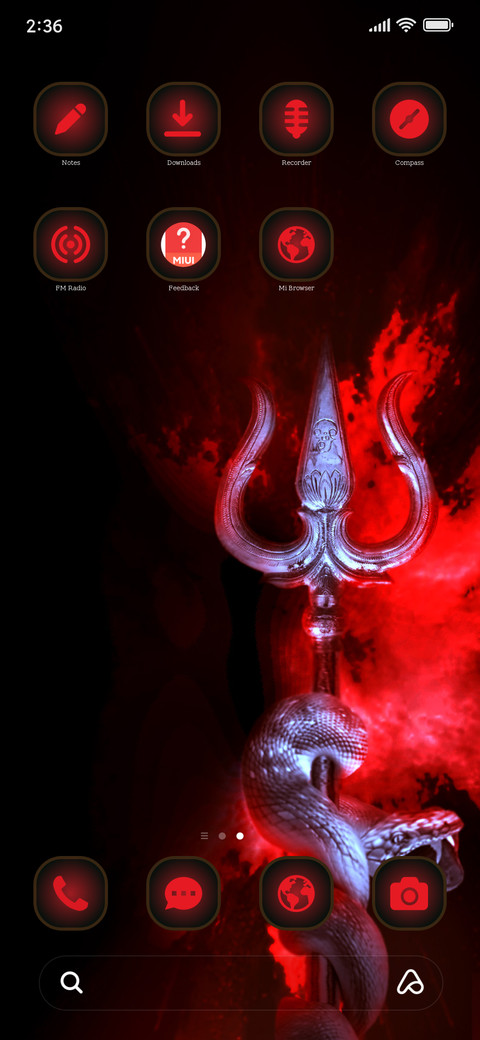Tap the search magnifier icon

72,982
